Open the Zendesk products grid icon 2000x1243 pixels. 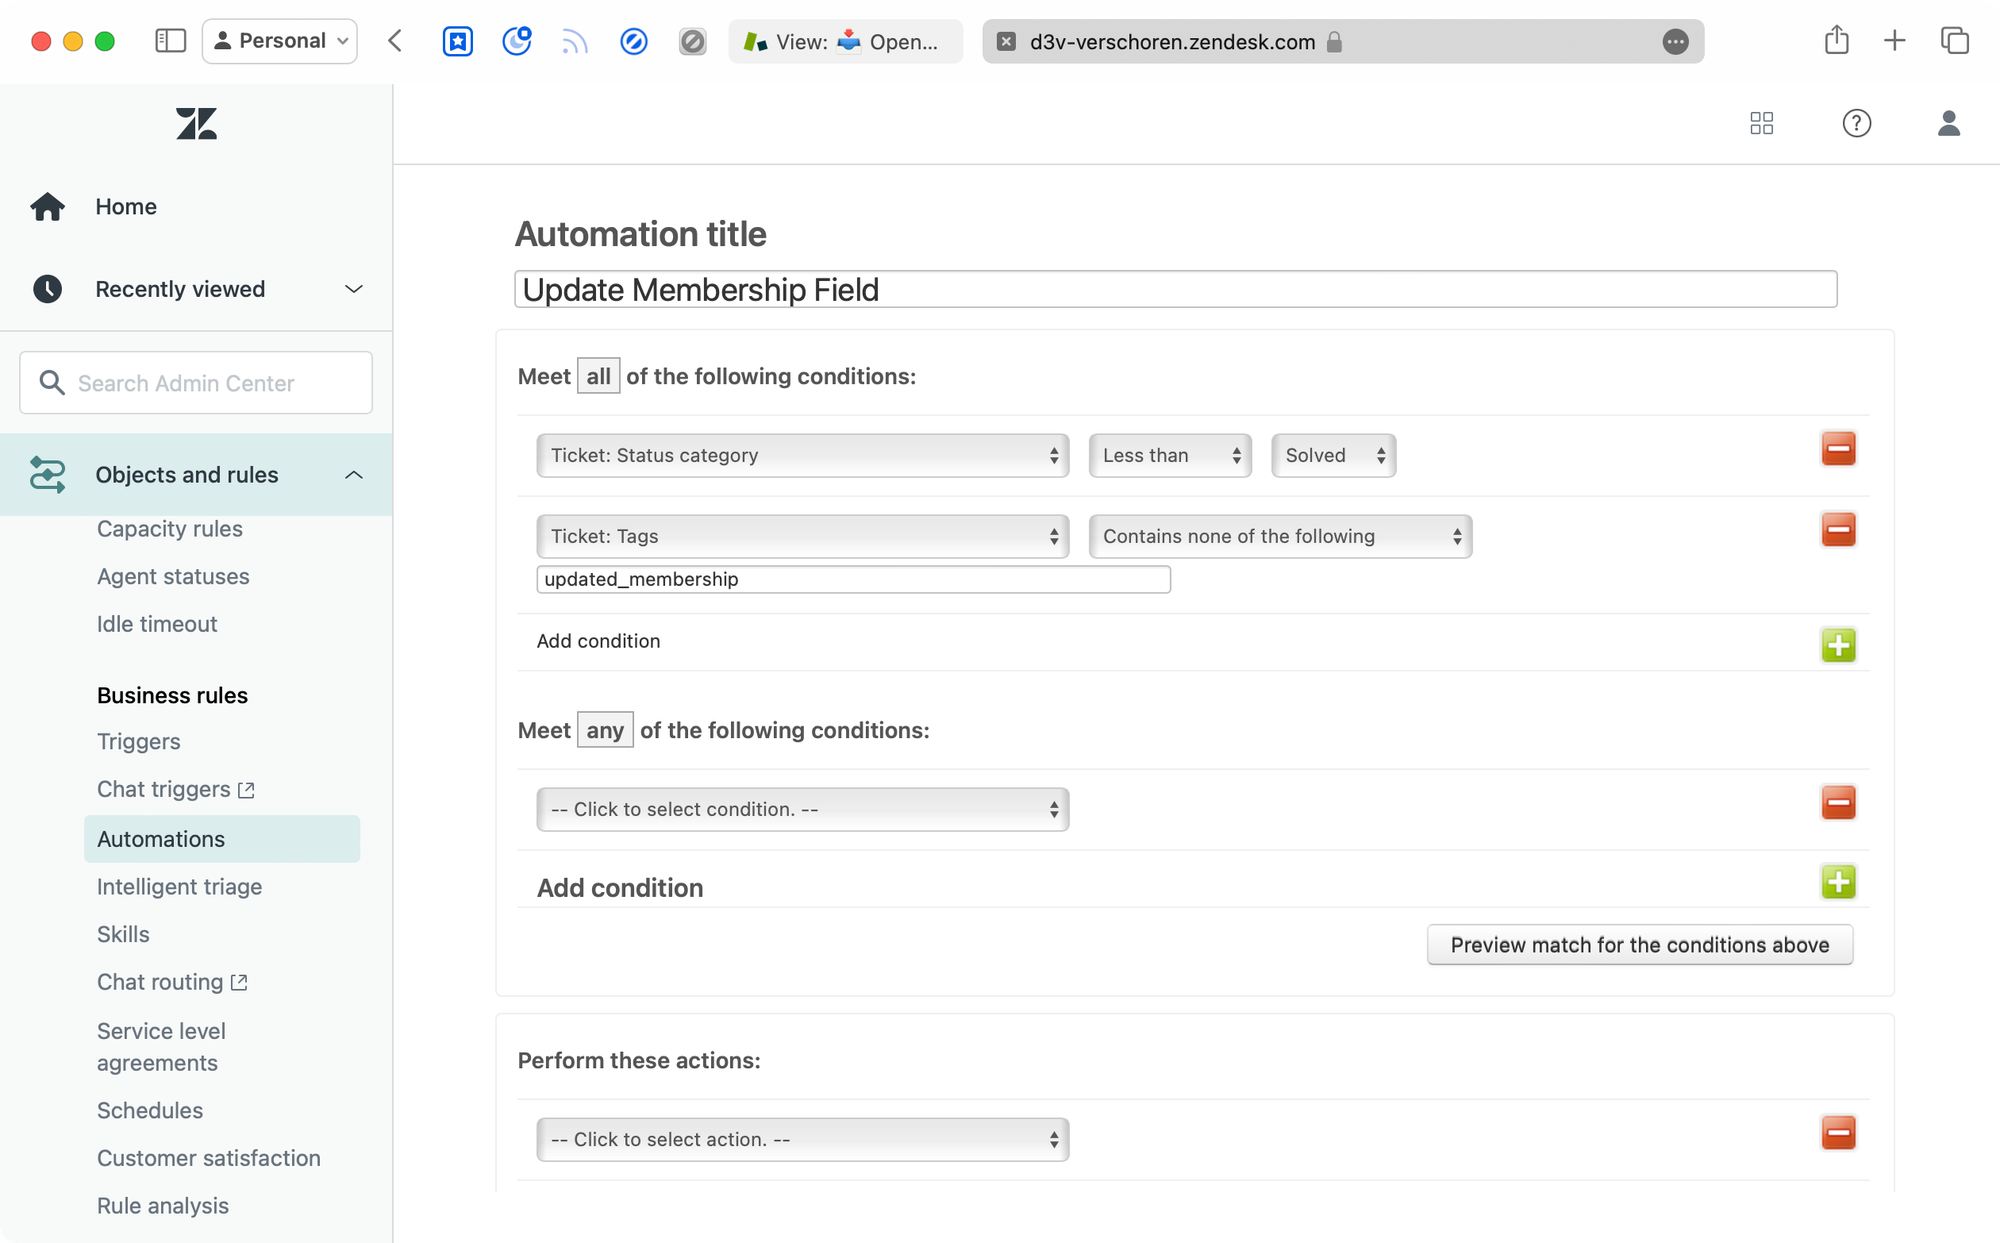[1762, 123]
